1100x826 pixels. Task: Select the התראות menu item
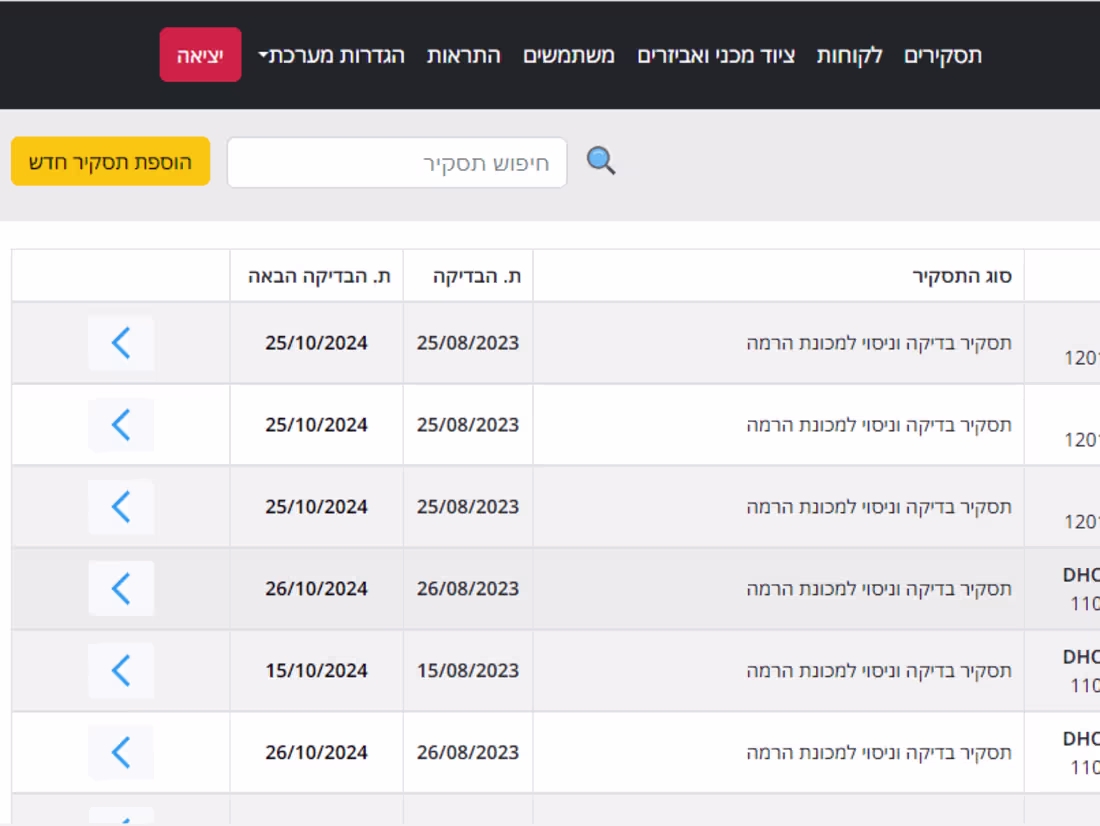tap(464, 55)
